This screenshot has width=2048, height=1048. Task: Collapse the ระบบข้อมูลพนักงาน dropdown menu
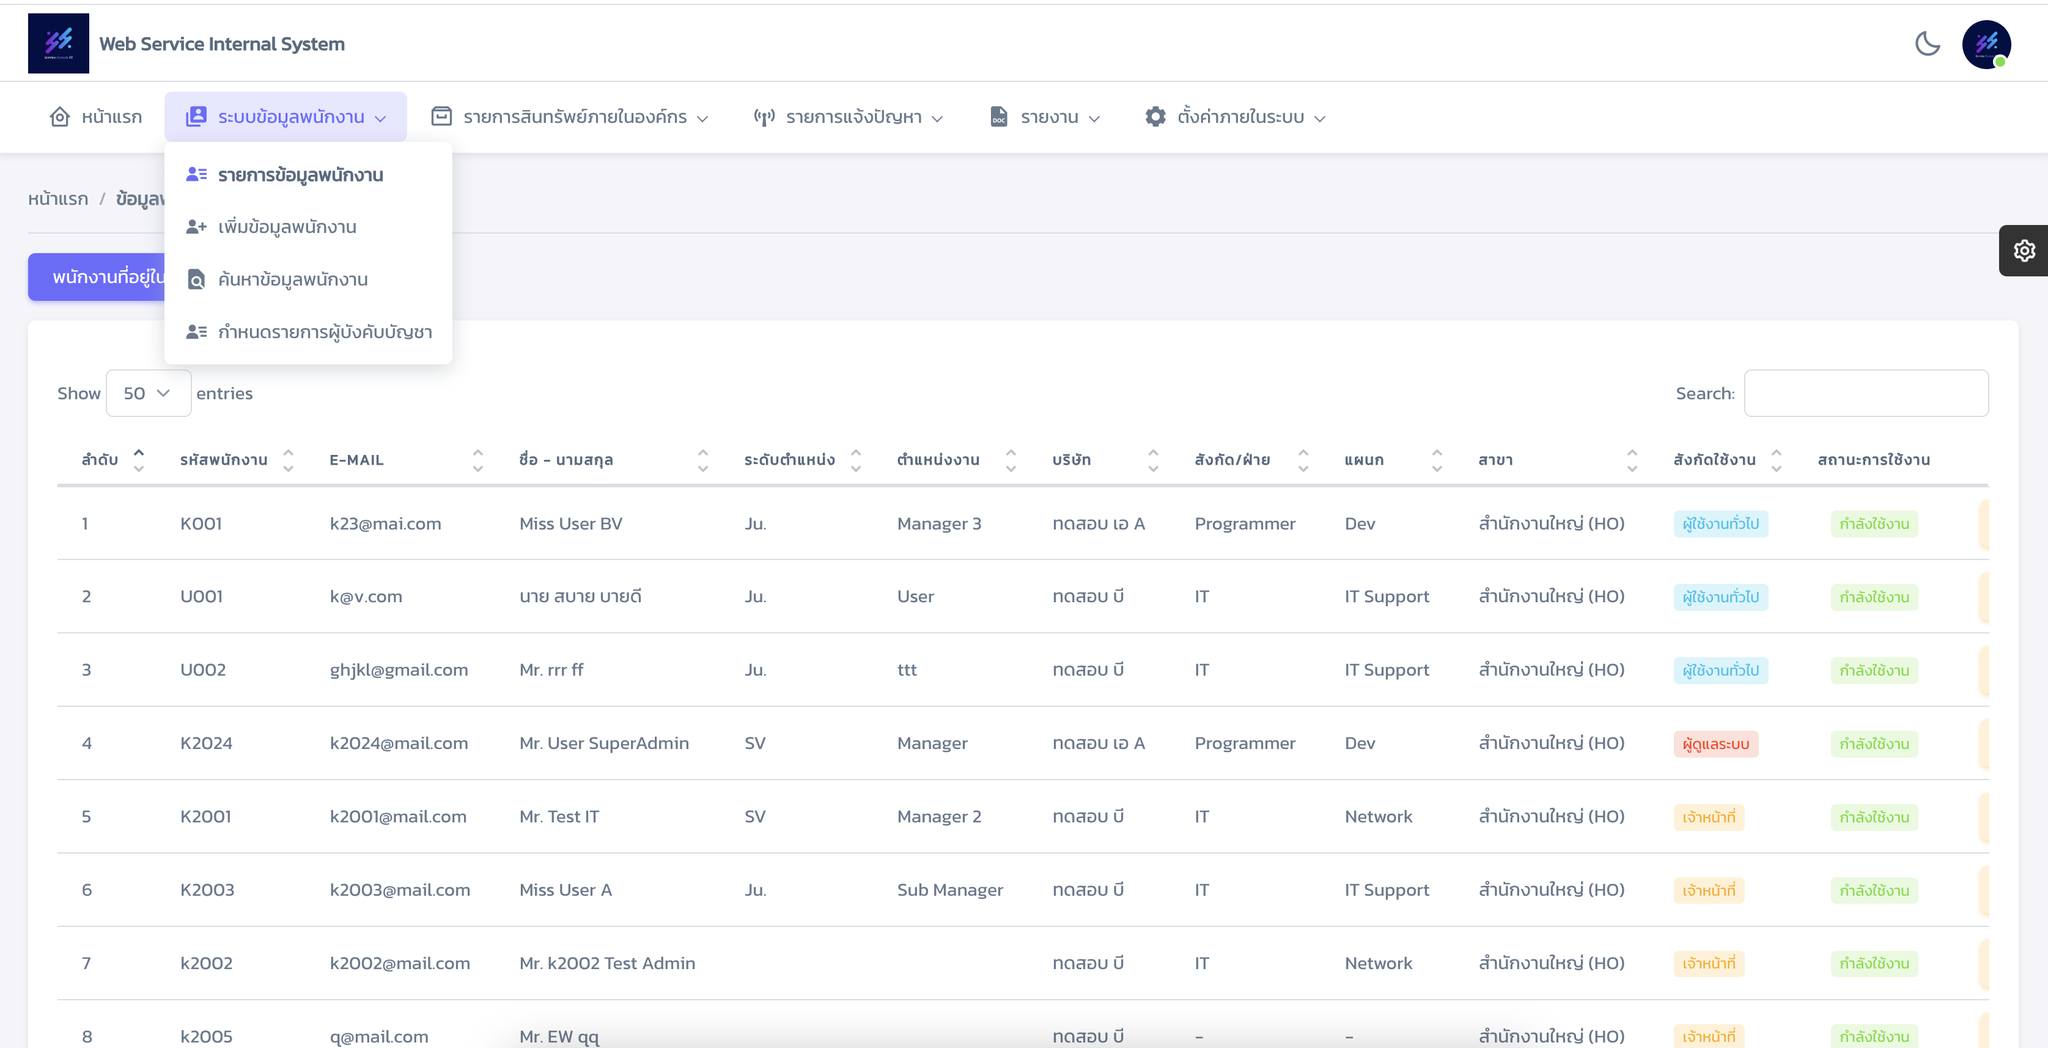pos(286,117)
